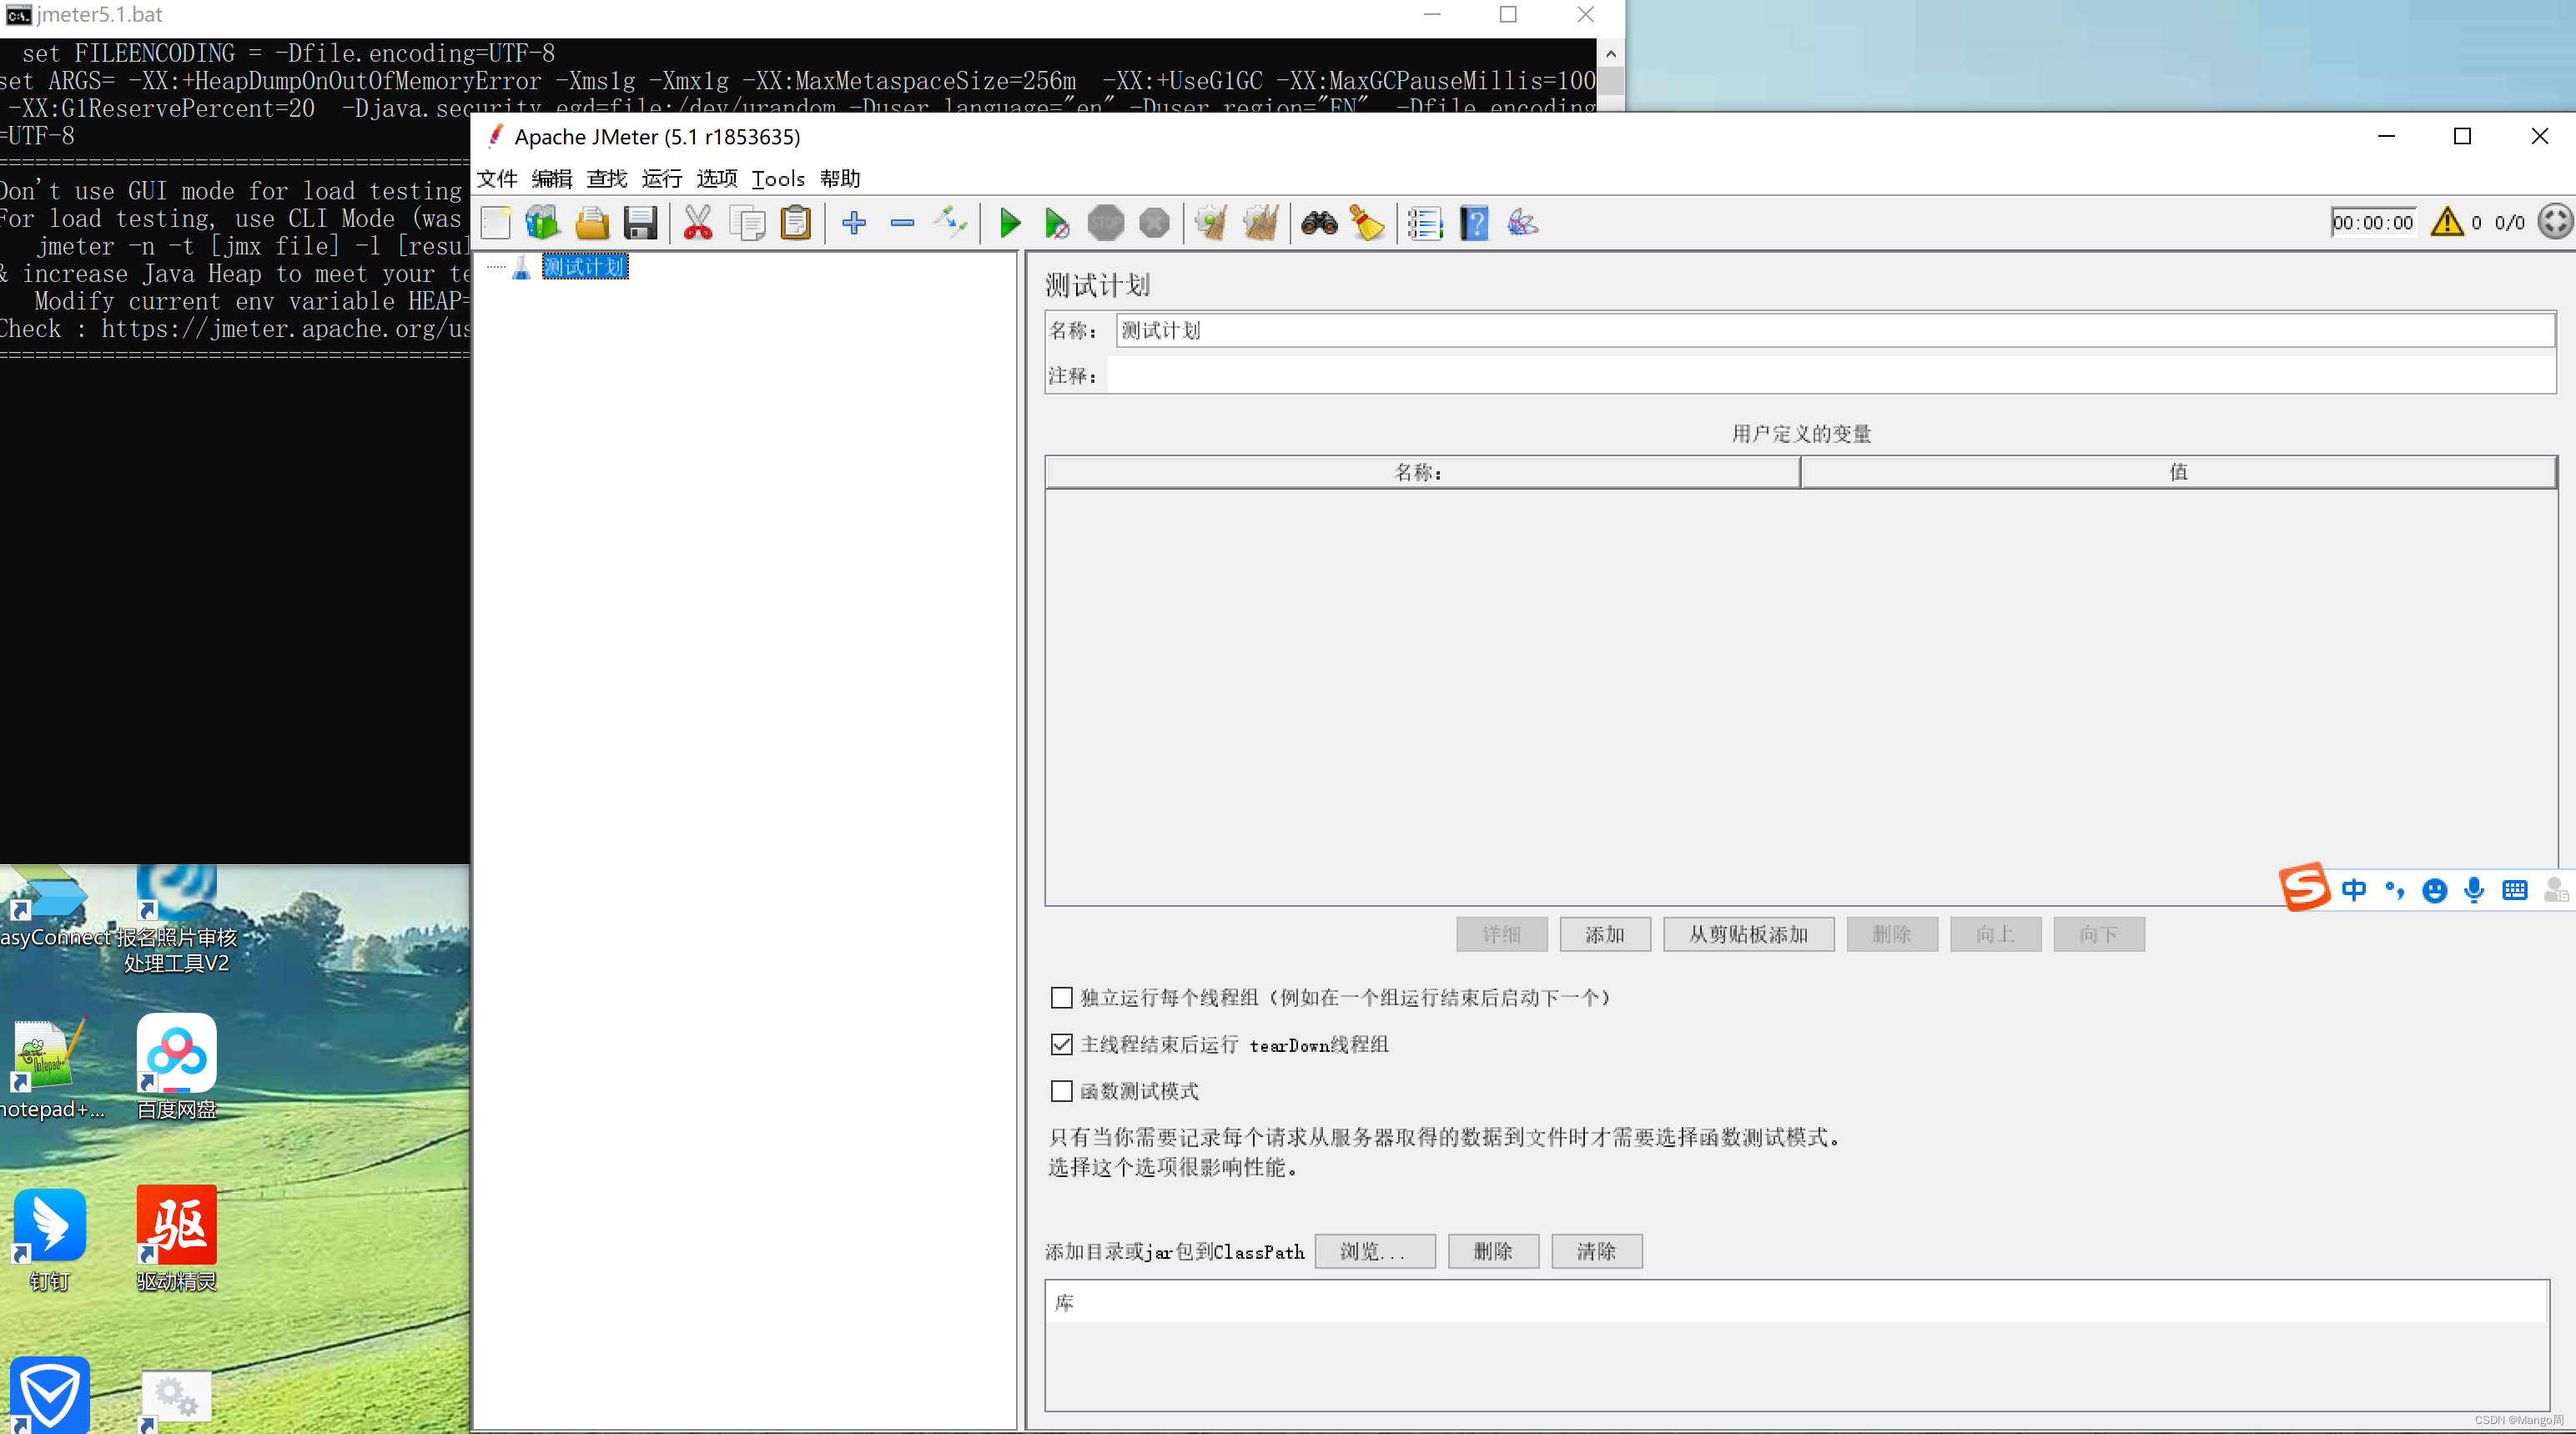This screenshot has width=2576, height=1434.
Task: Click the 名称 input field
Action: [x=1835, y=331]
